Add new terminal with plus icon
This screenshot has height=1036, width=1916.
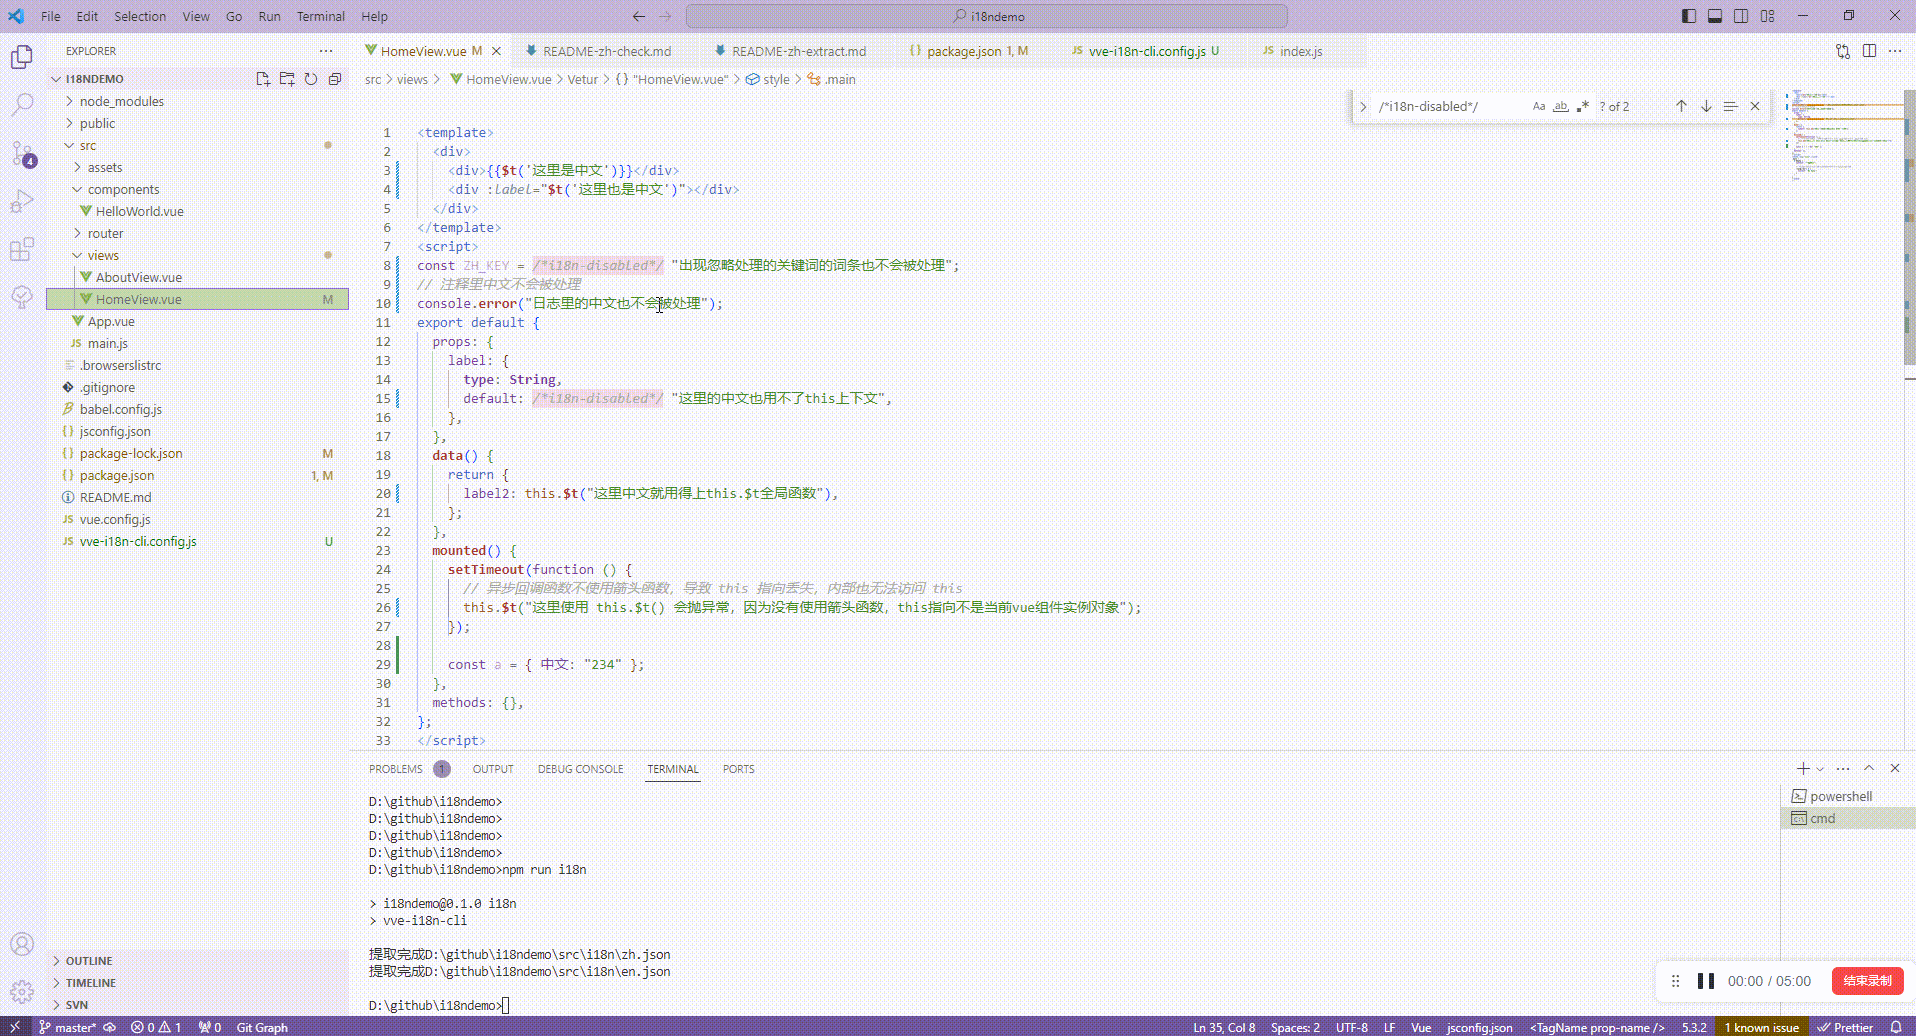tap(1803, 768)
